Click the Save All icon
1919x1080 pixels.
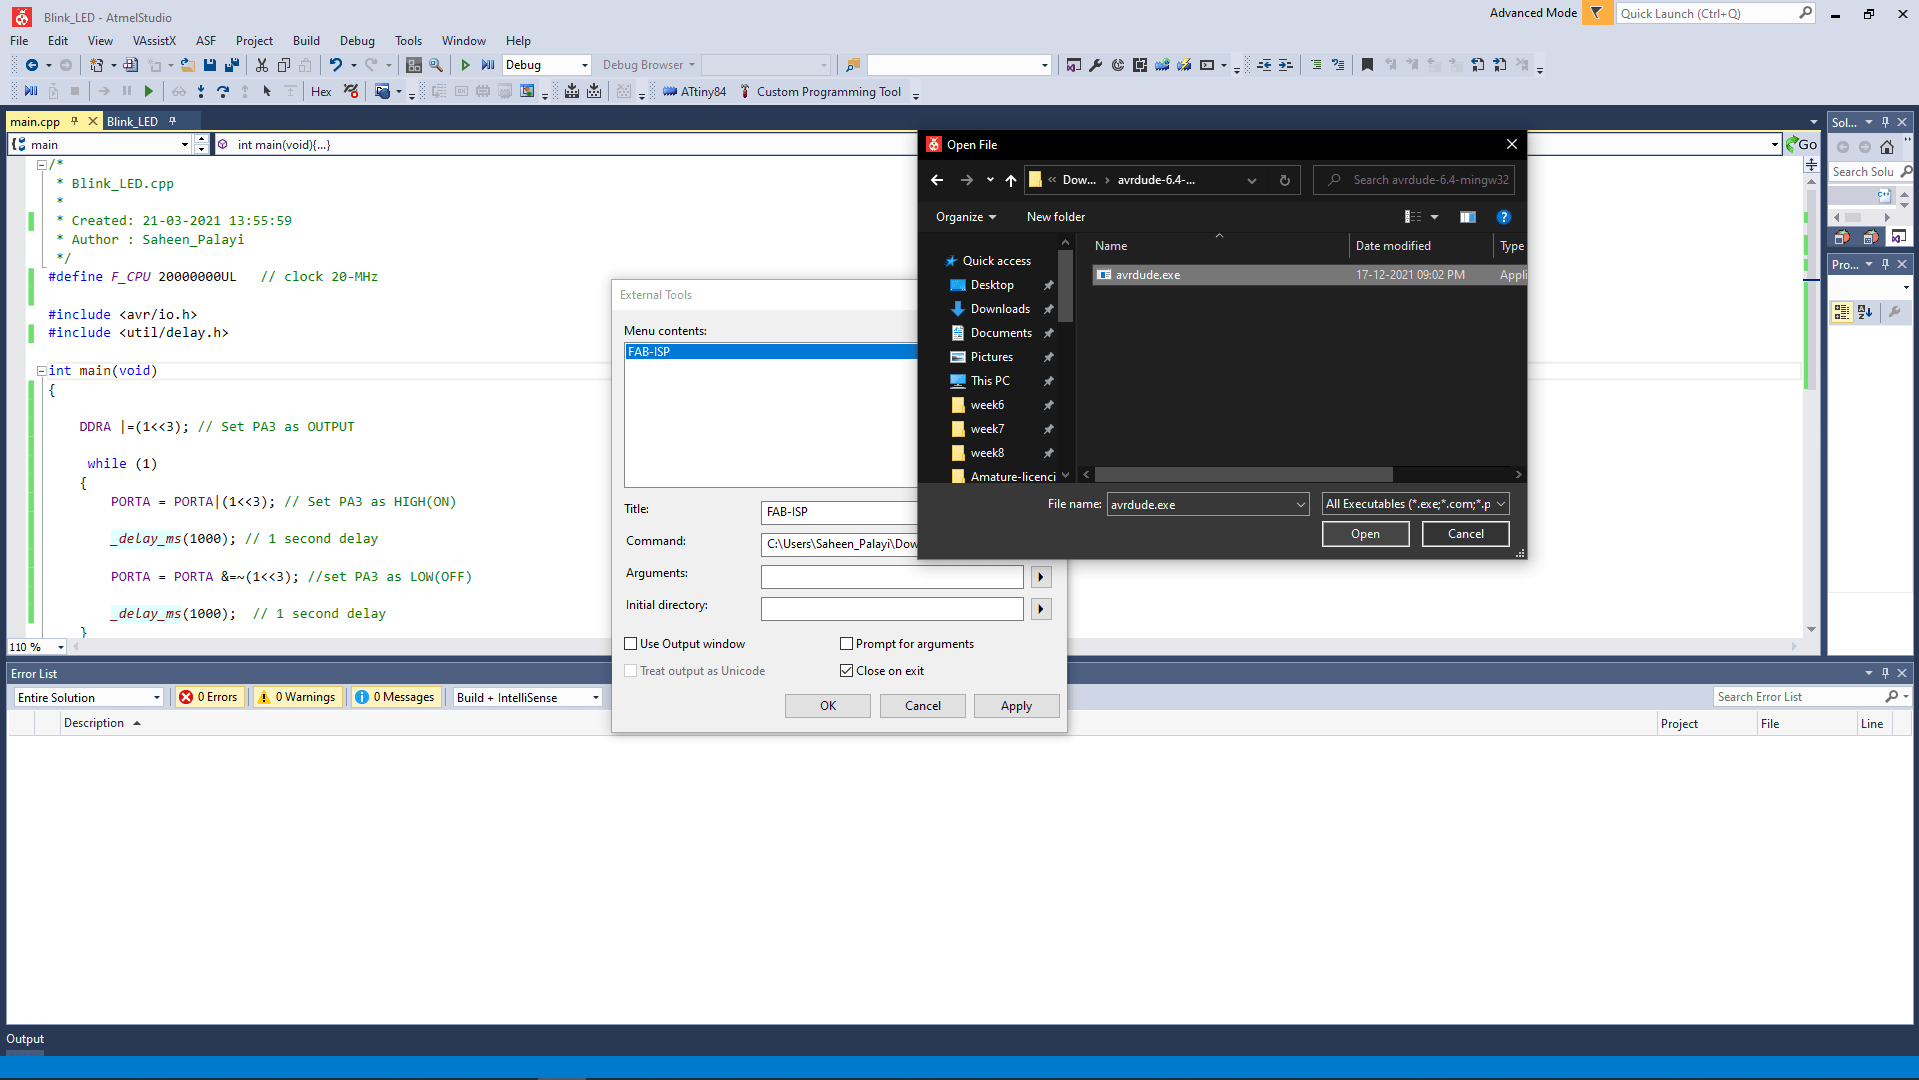click(x=232, y=65)
